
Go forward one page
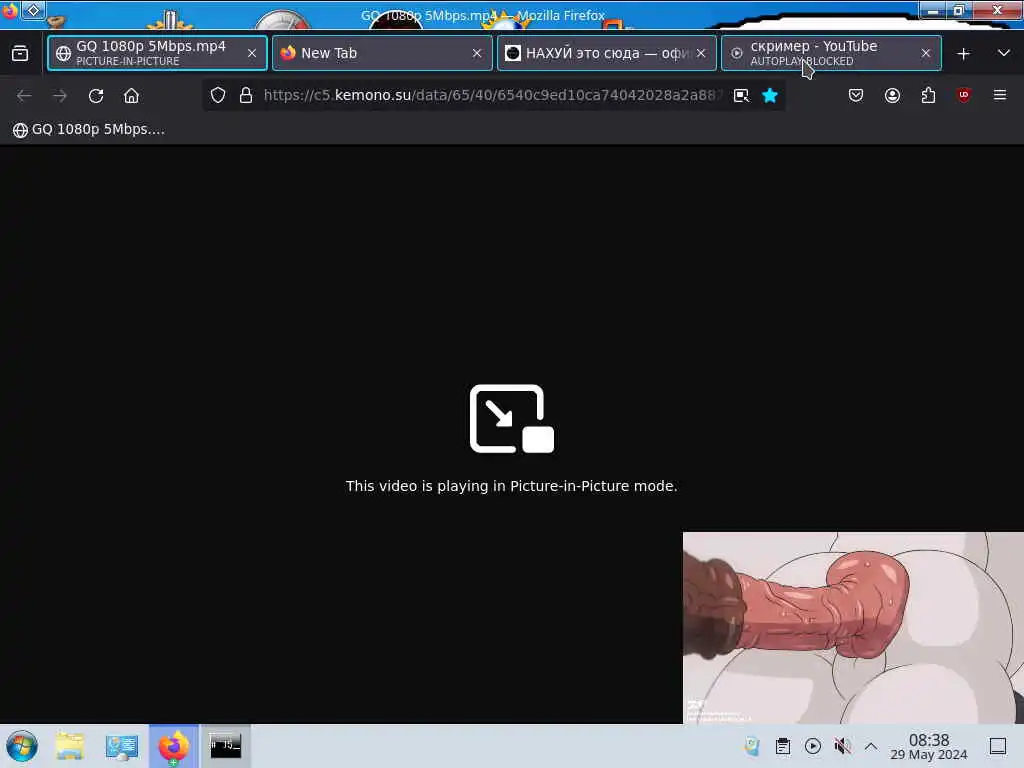[60, 96]
